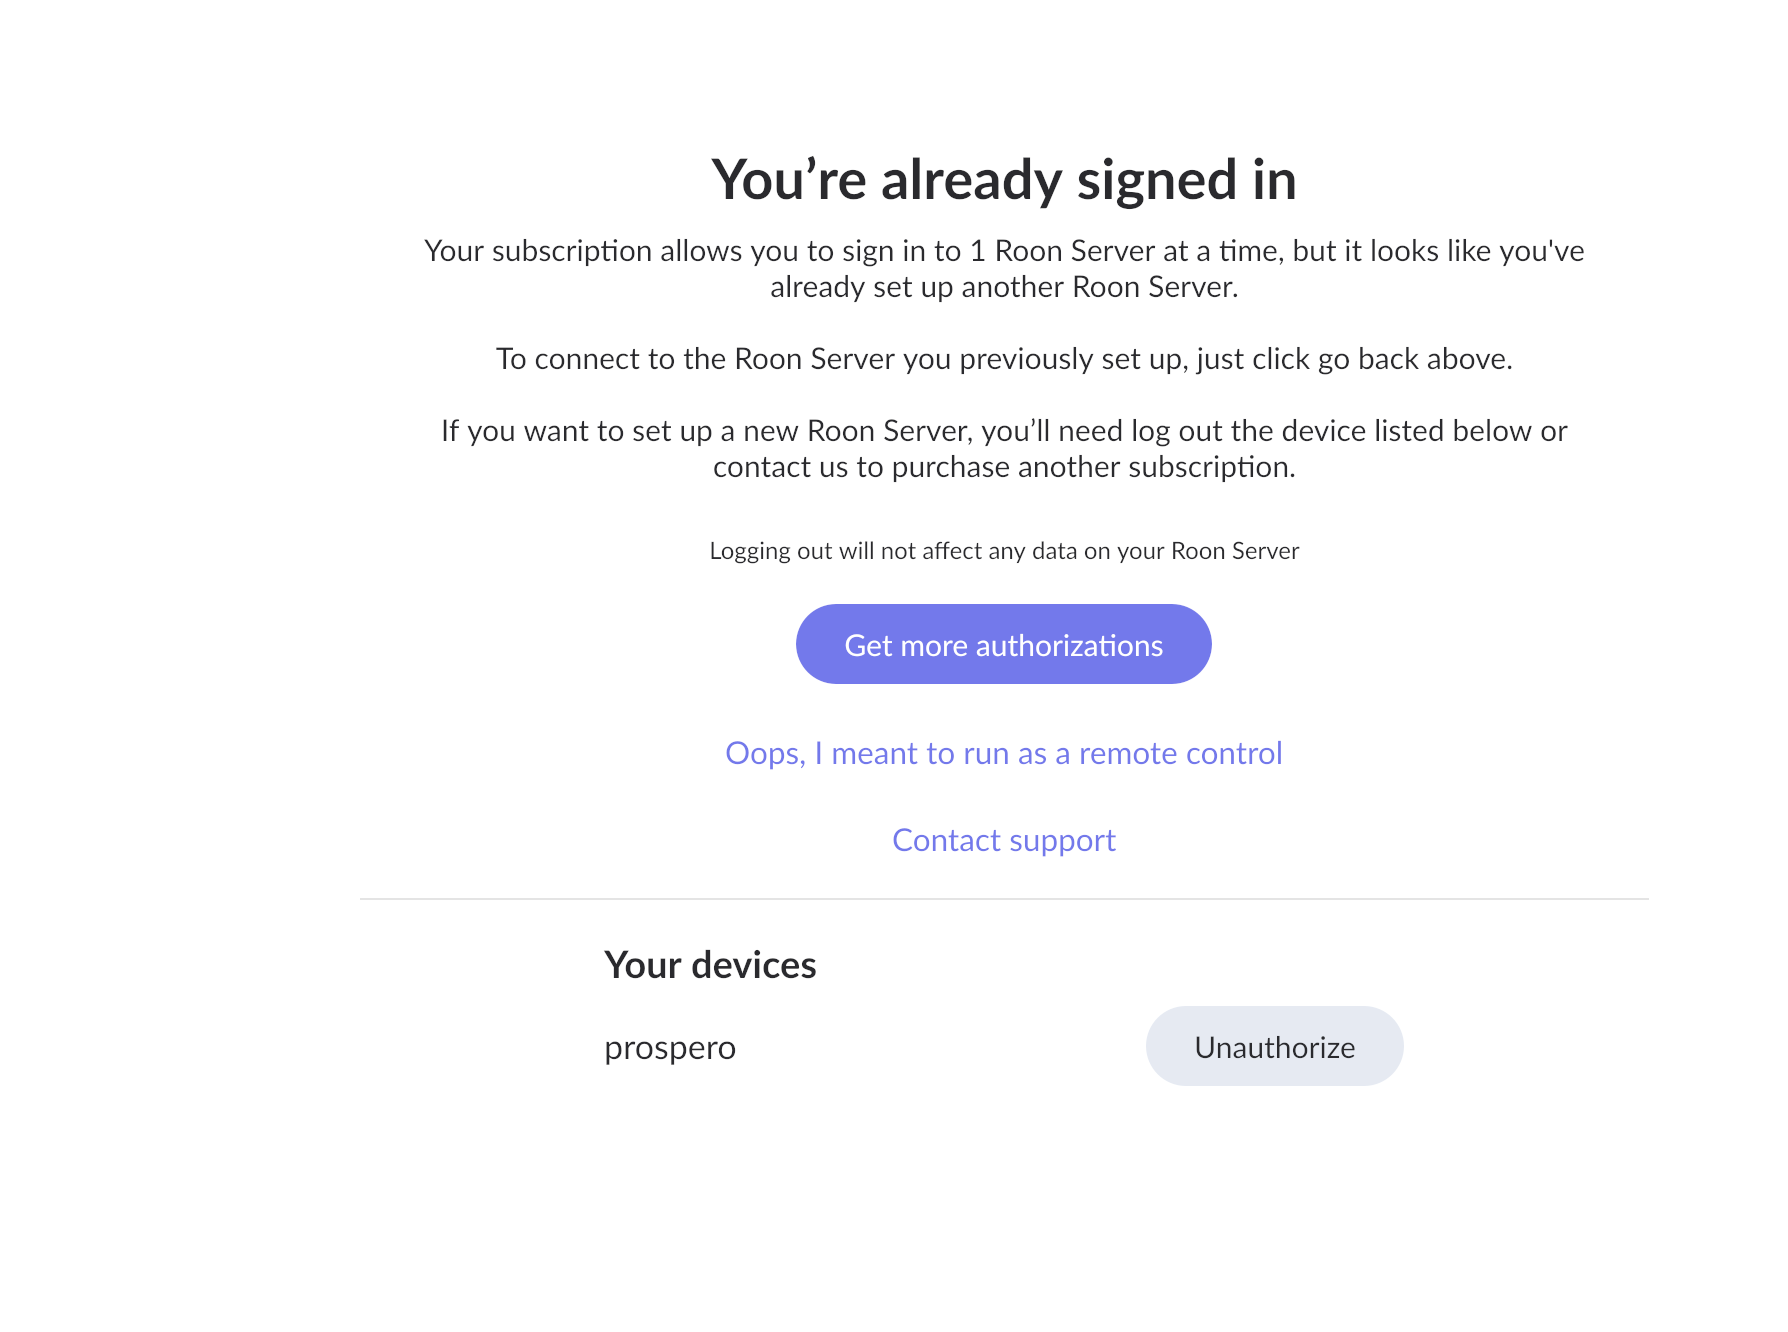Click the Get more authorizations button
This screenshot has width=1788, height=1332.
1003,644
